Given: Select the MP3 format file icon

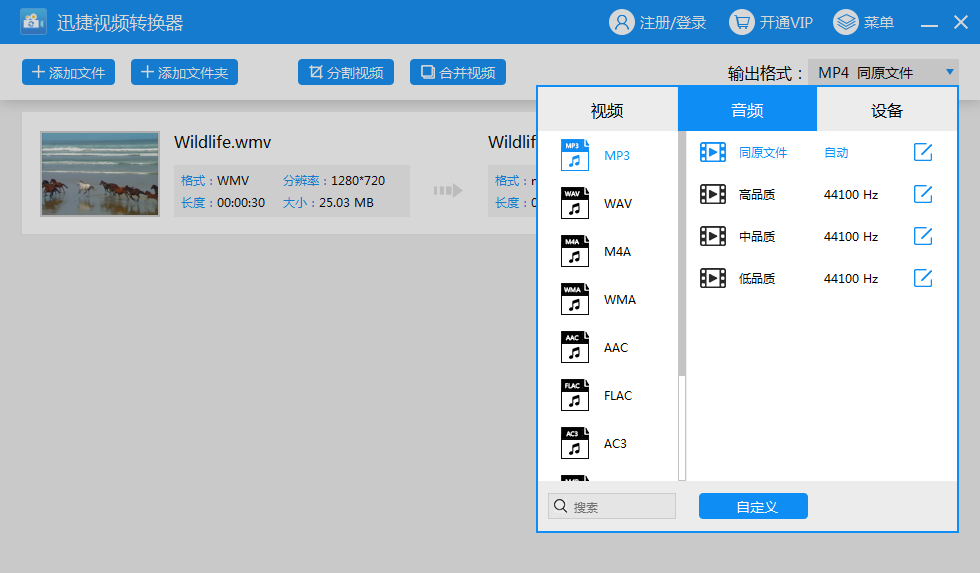Looking at the screenshot, I should pyautogui.click(x=575, y=155).
